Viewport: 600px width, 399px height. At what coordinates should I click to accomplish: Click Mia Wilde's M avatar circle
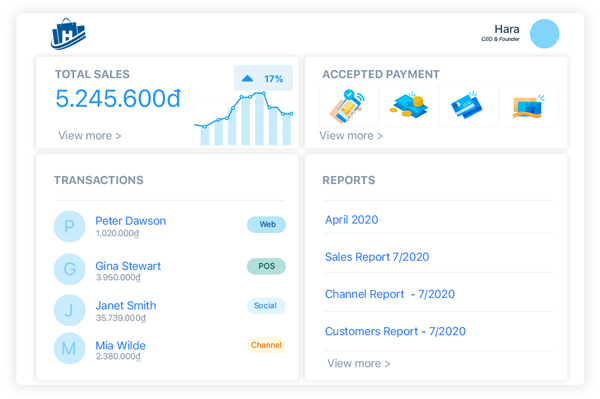click(69, 349)
